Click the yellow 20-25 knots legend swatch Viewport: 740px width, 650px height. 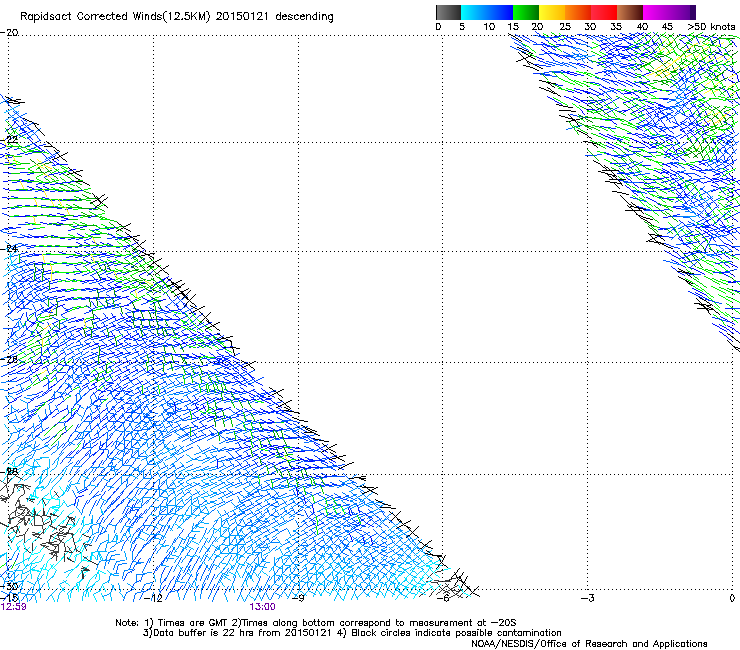click(552, 12)
